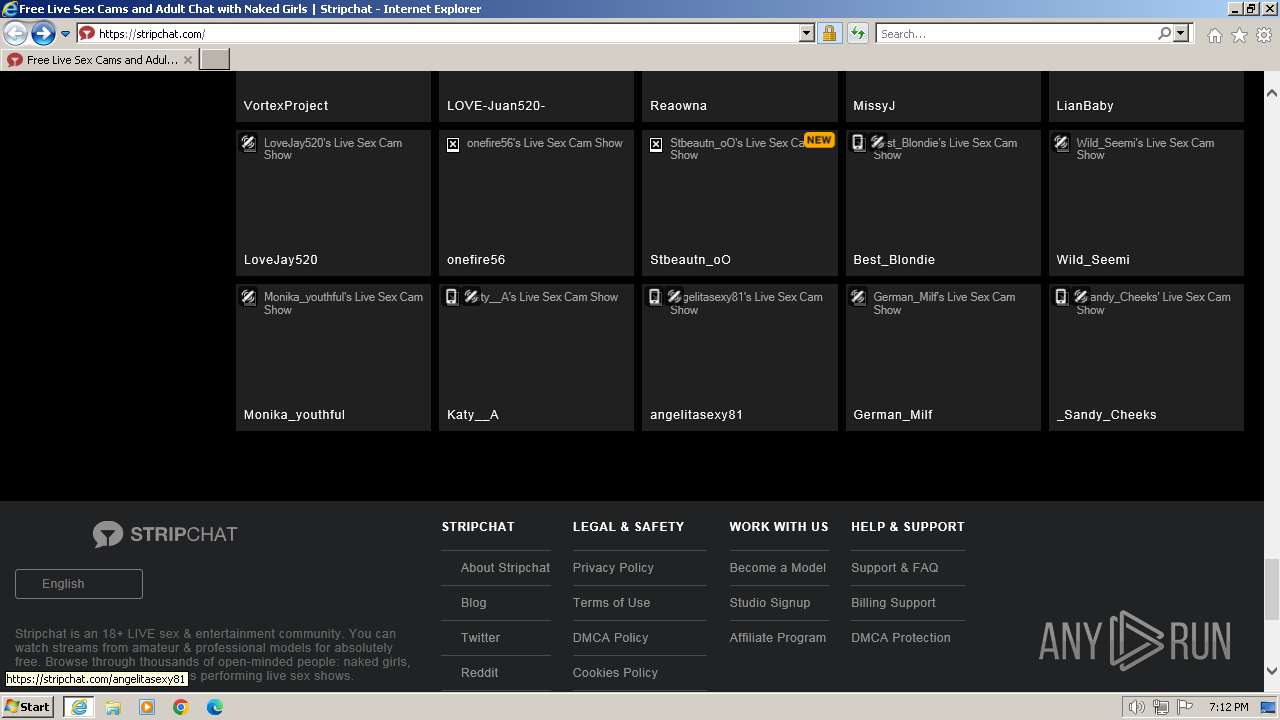
Task: Open the Cookies Policy link
Action: click(615, 673)
